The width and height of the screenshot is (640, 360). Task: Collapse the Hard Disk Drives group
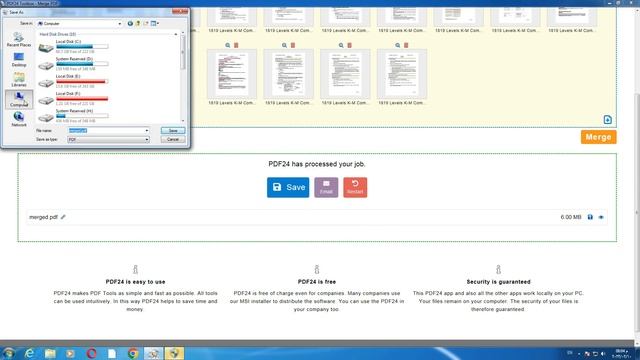[x=176, y=34]
